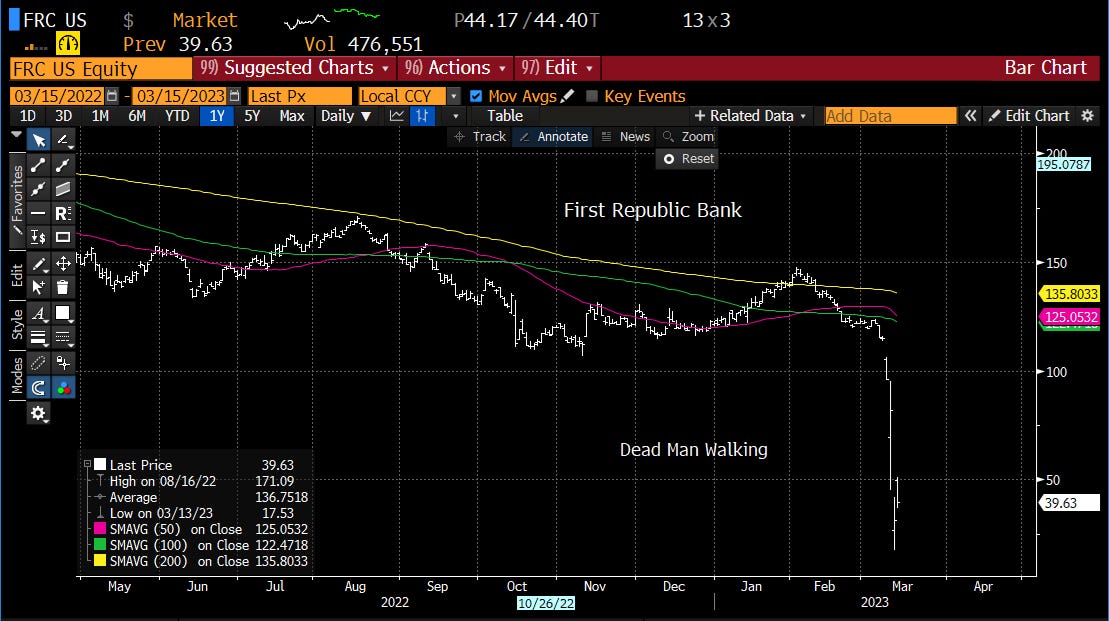This screenshot has width=1109, height=621.
Task: Click the Reset button
Action: (688, 159)
